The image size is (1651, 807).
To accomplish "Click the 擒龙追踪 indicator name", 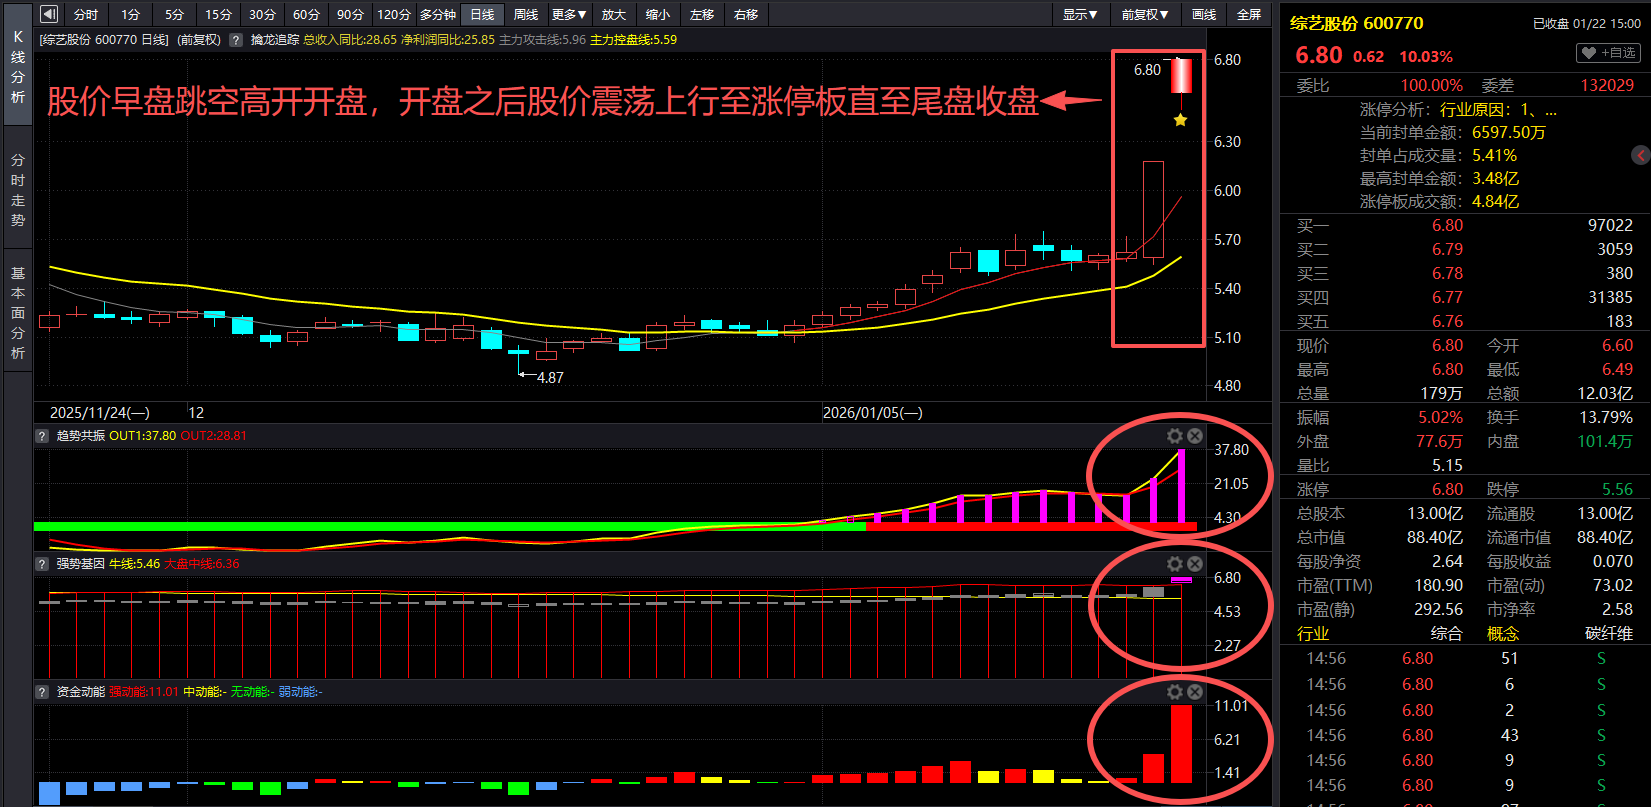I will (x=275, y=40).
